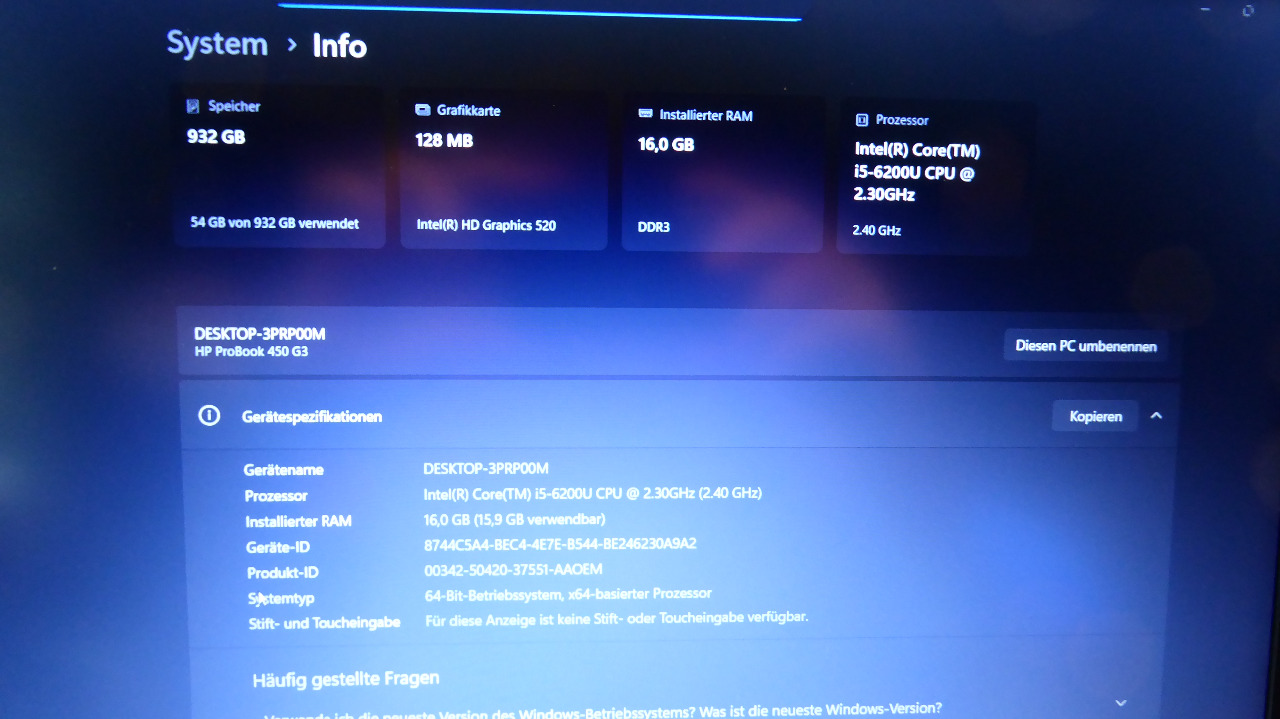Viewport: 1280px width, 719px height.
Task: Click the breadcrumb arrow between System and Info
Action: point(292,45)
